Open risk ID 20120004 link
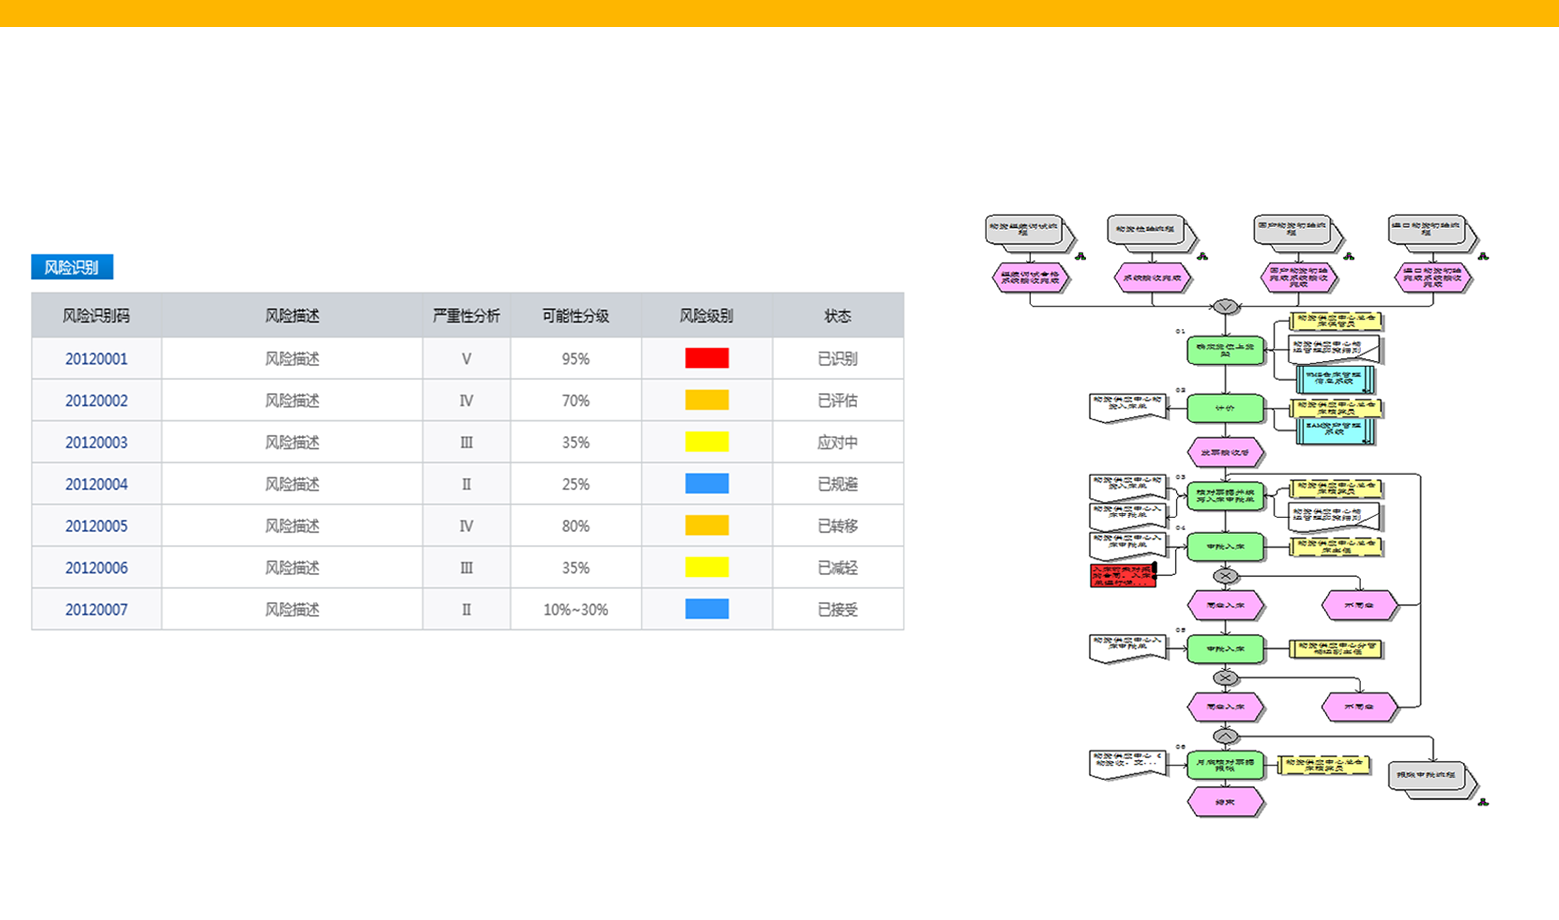The width and height of the screenshot is (1559, 920). [96, 484]
